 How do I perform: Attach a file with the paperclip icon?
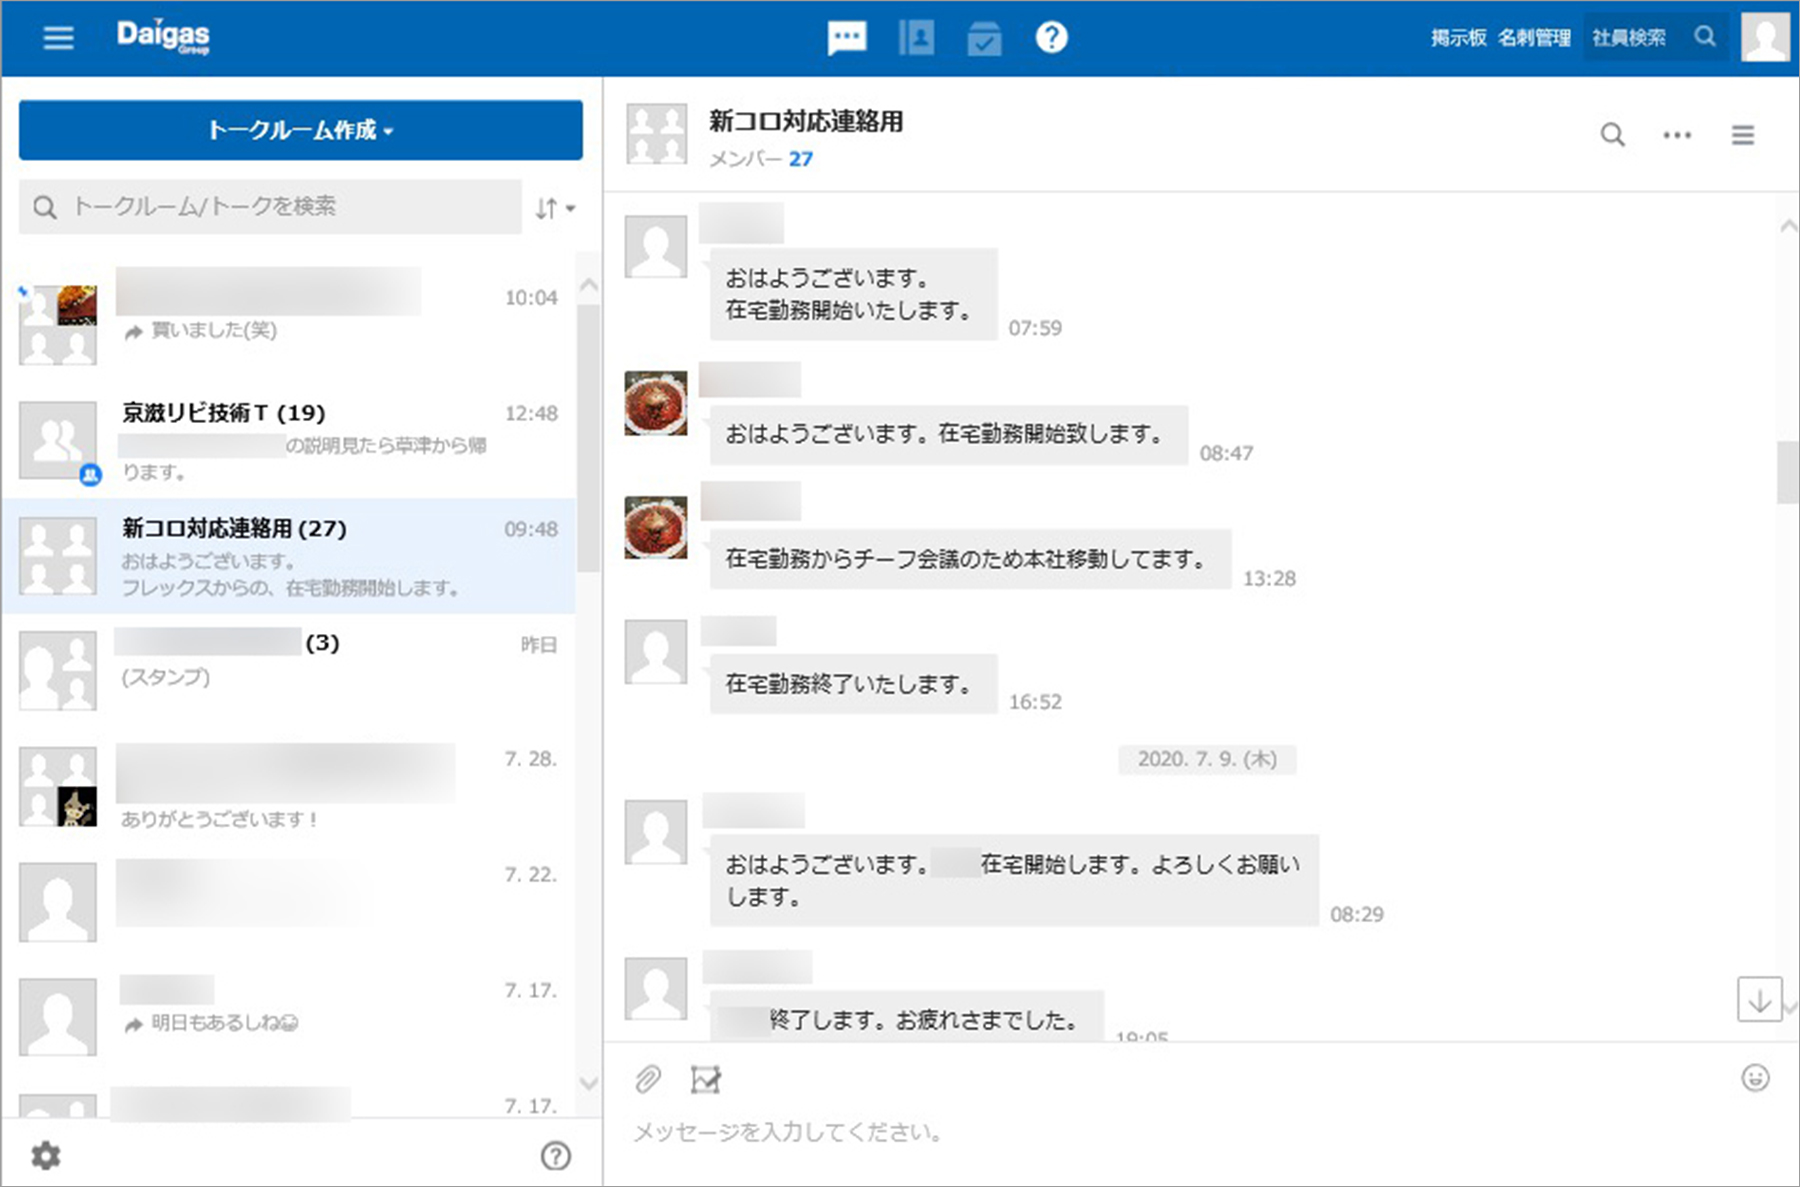[648, 1079]
